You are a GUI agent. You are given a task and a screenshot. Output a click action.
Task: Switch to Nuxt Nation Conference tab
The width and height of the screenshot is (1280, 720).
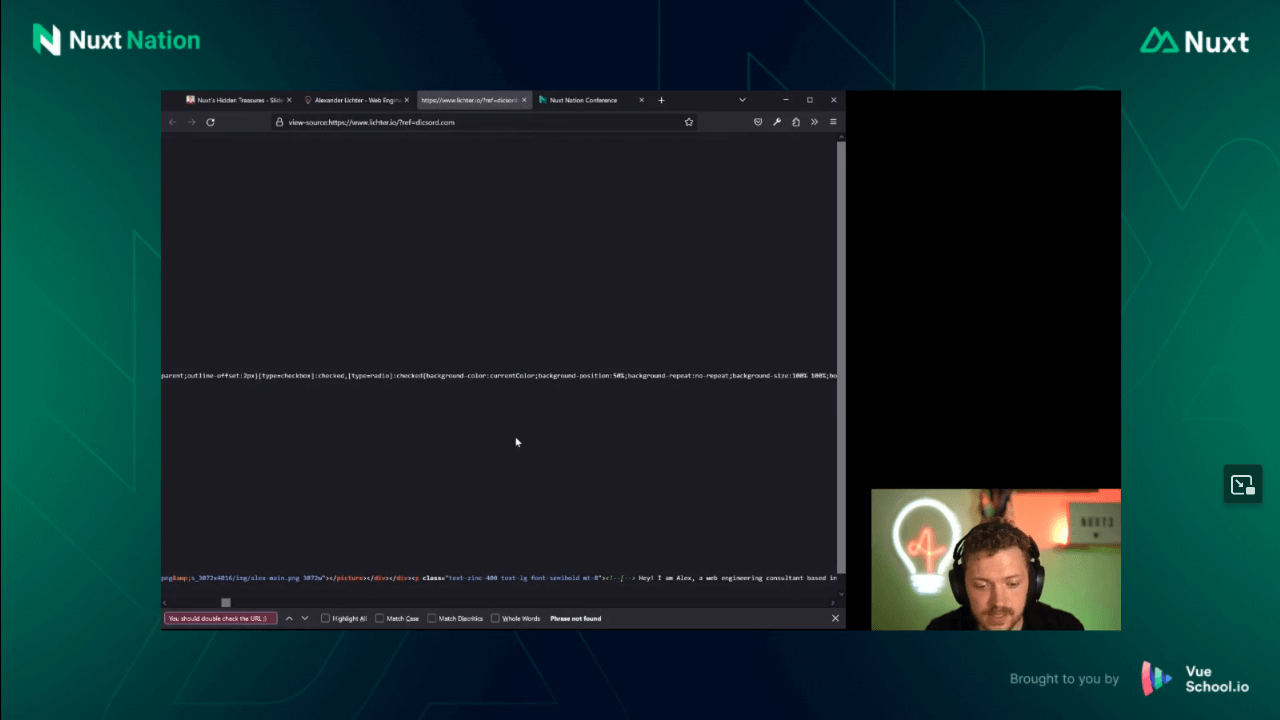(584, 100)
